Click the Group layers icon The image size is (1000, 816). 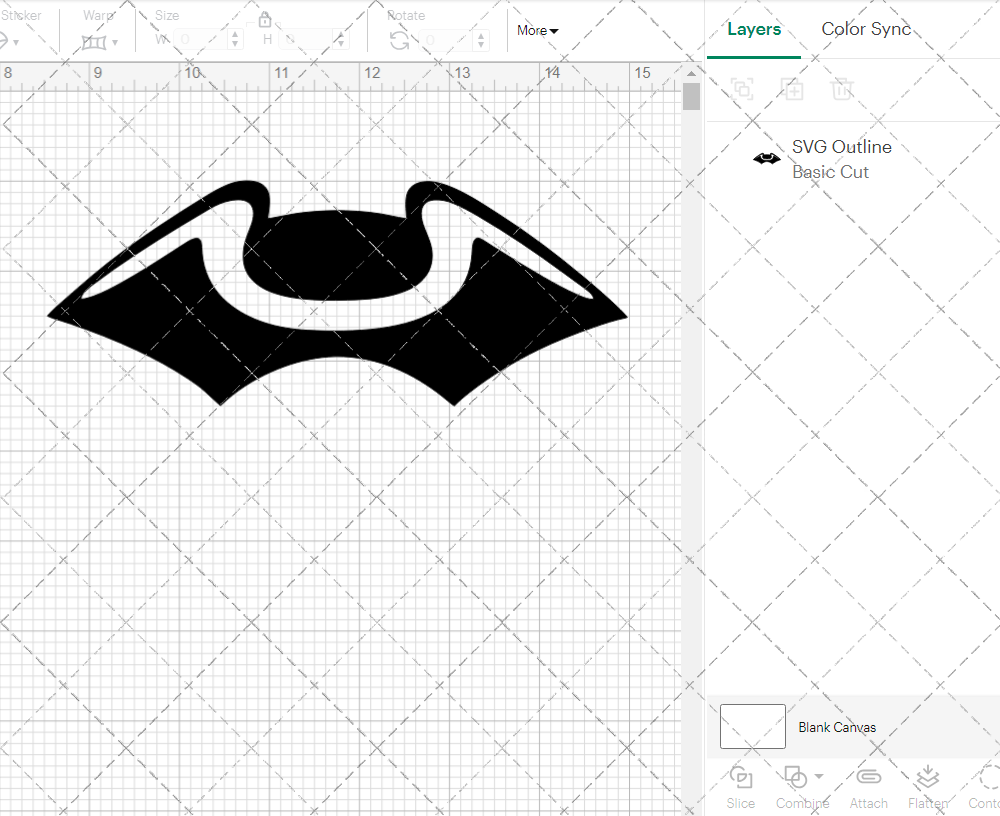742,89
